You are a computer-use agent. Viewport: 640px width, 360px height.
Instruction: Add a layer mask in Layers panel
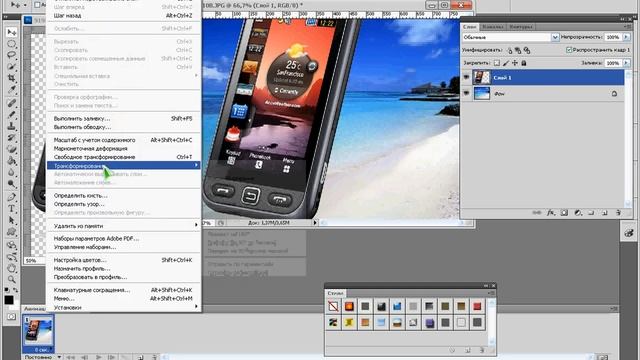564,213
